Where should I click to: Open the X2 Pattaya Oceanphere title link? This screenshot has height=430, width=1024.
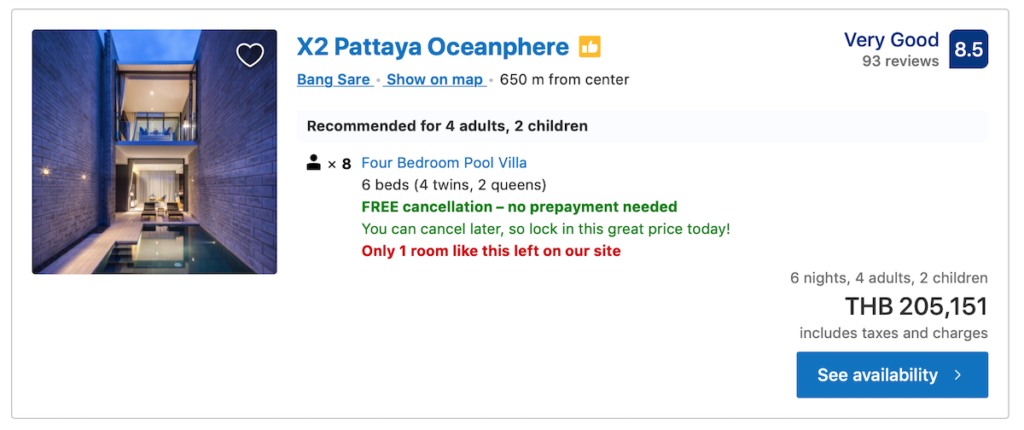[x=433, y=47]
